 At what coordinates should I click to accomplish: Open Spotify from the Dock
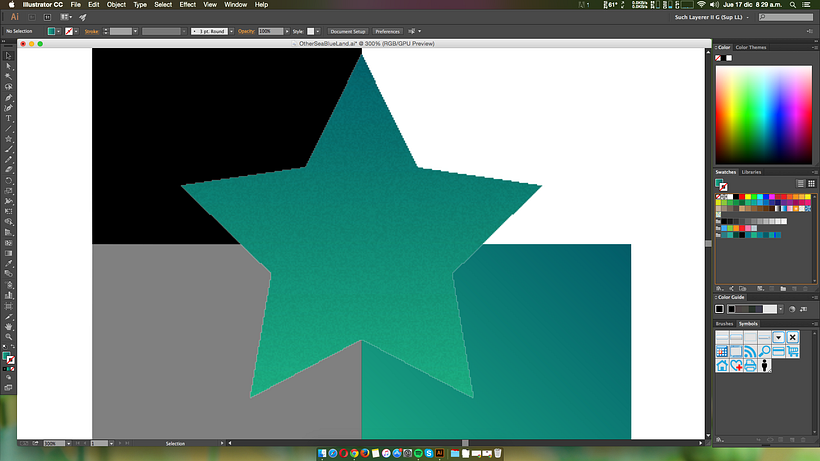click(418, 453)
